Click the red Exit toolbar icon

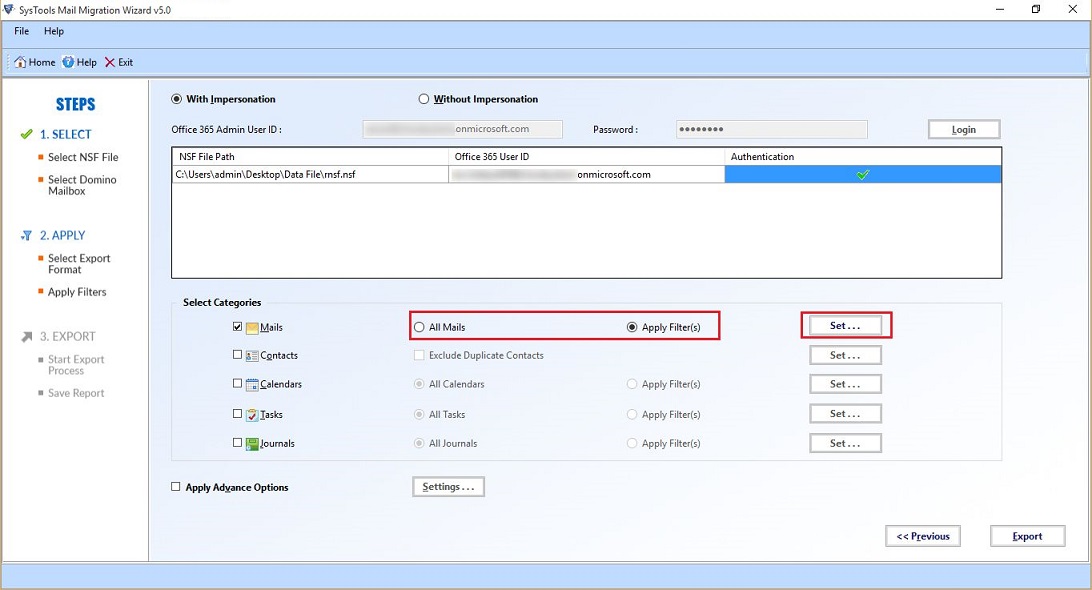pyautogui.click(x=110, y=62)
